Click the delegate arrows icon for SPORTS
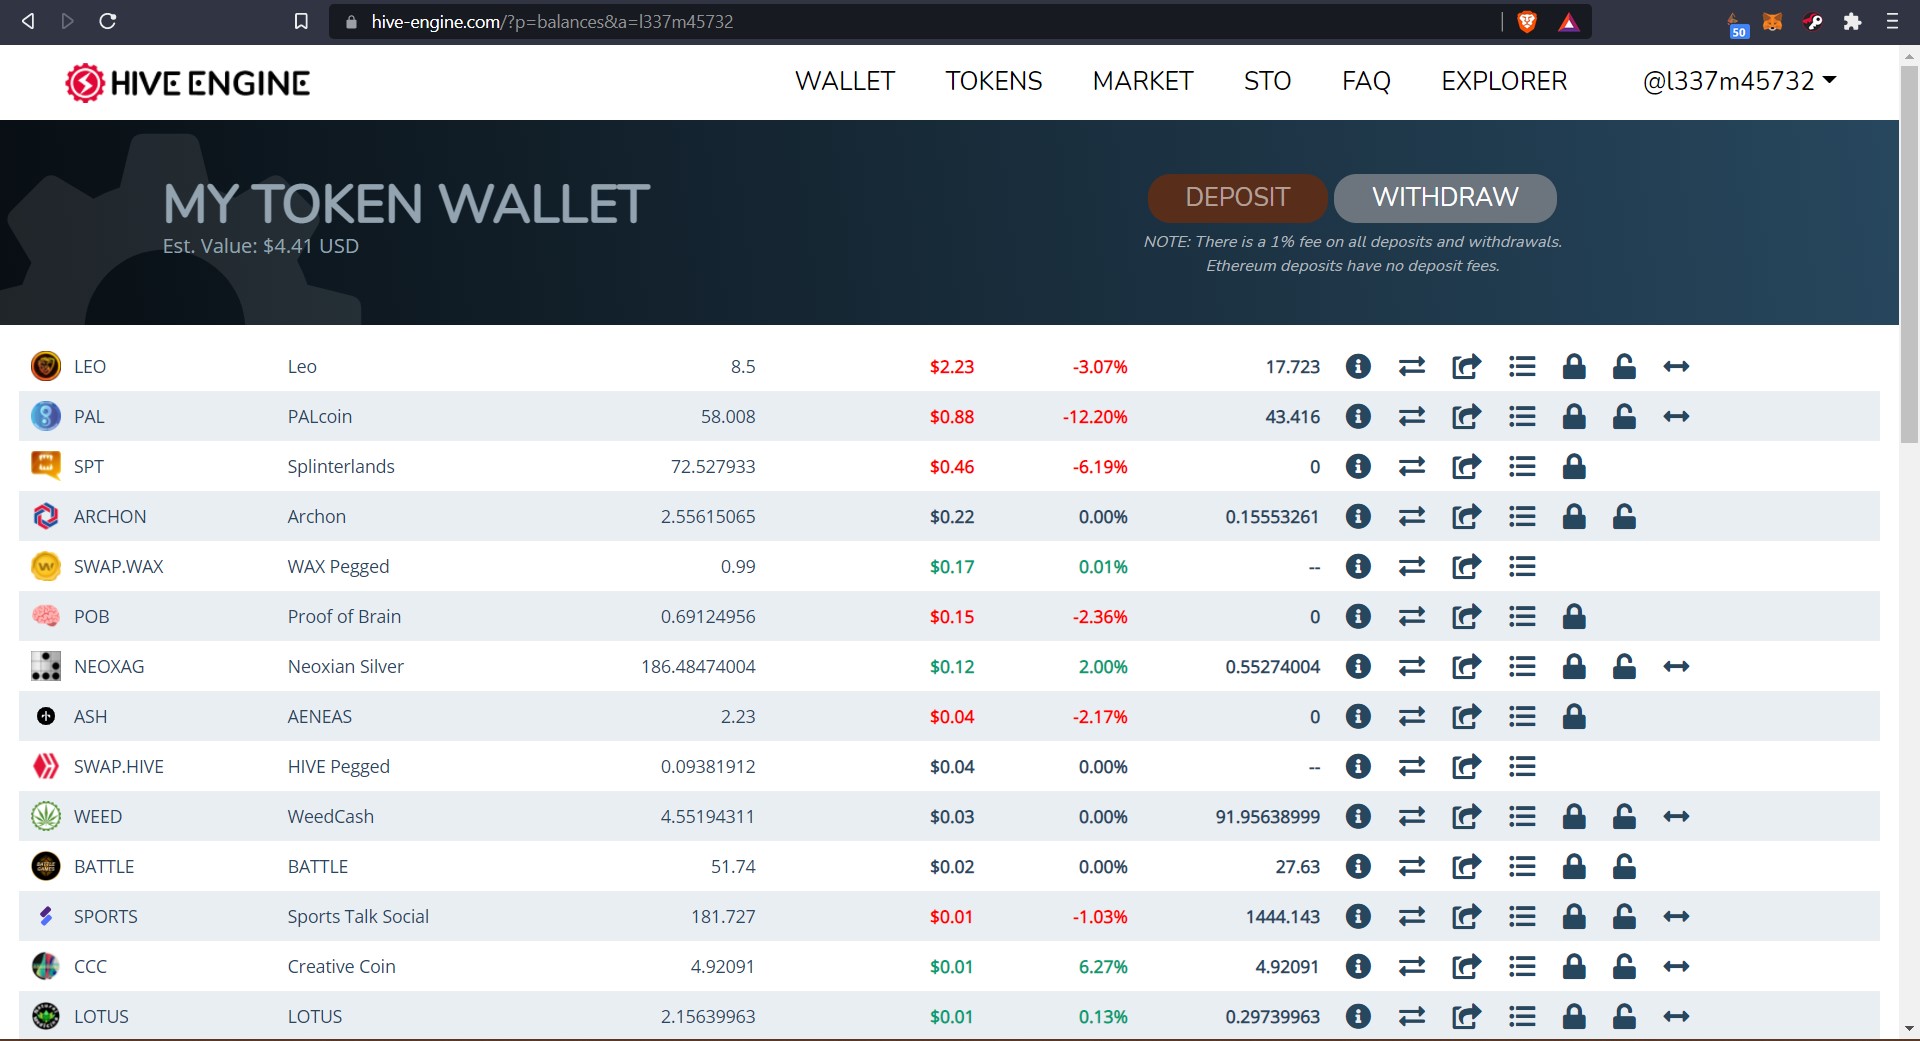 click(x=1677, y=917)
